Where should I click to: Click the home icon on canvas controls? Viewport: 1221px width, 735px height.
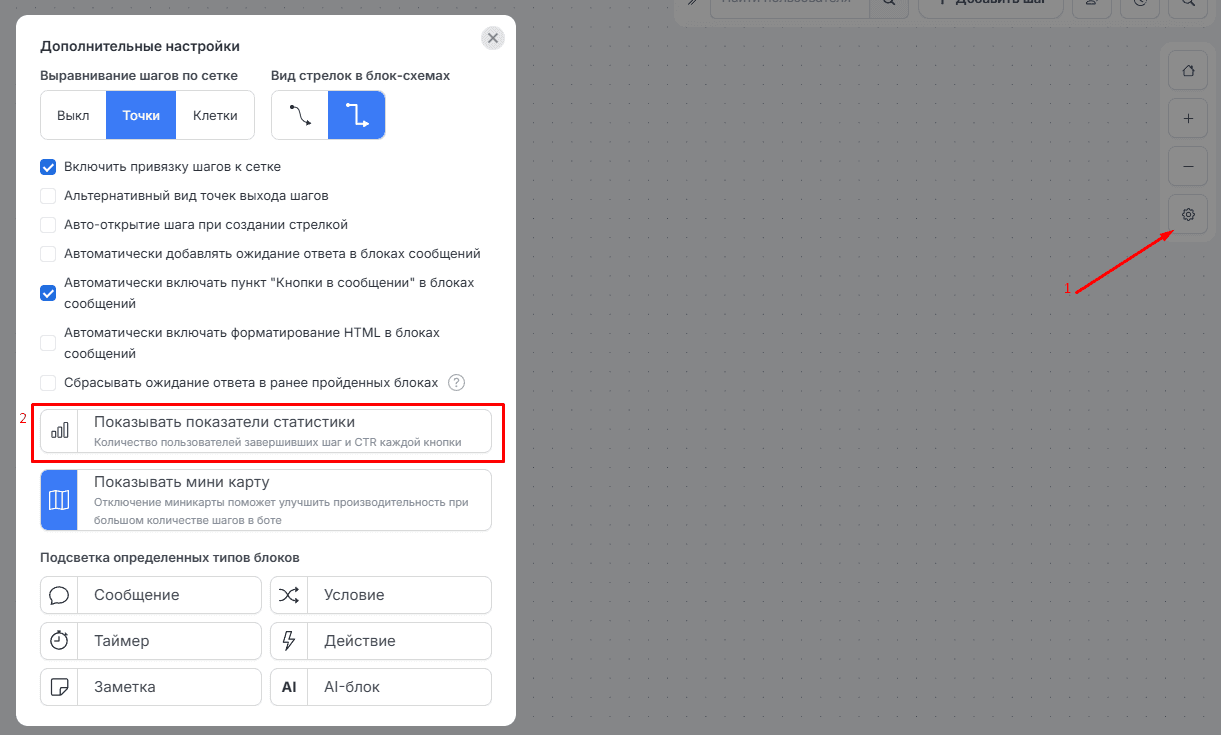point(1188,71)
